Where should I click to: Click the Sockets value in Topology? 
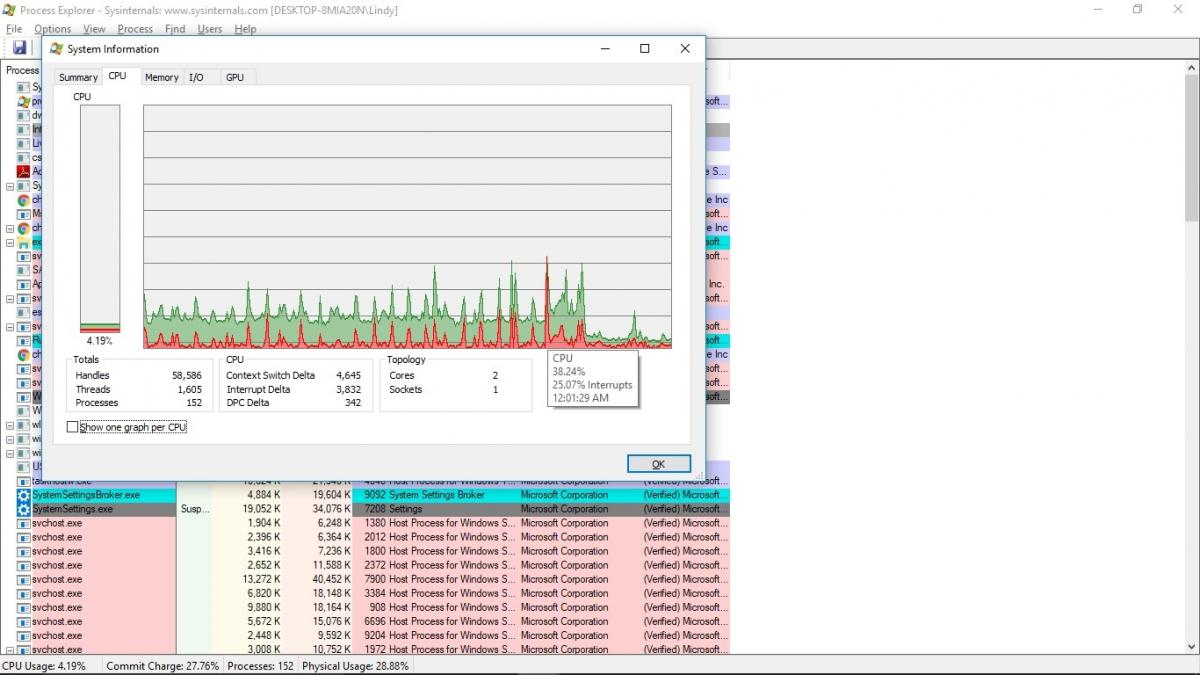click(495, 390)
